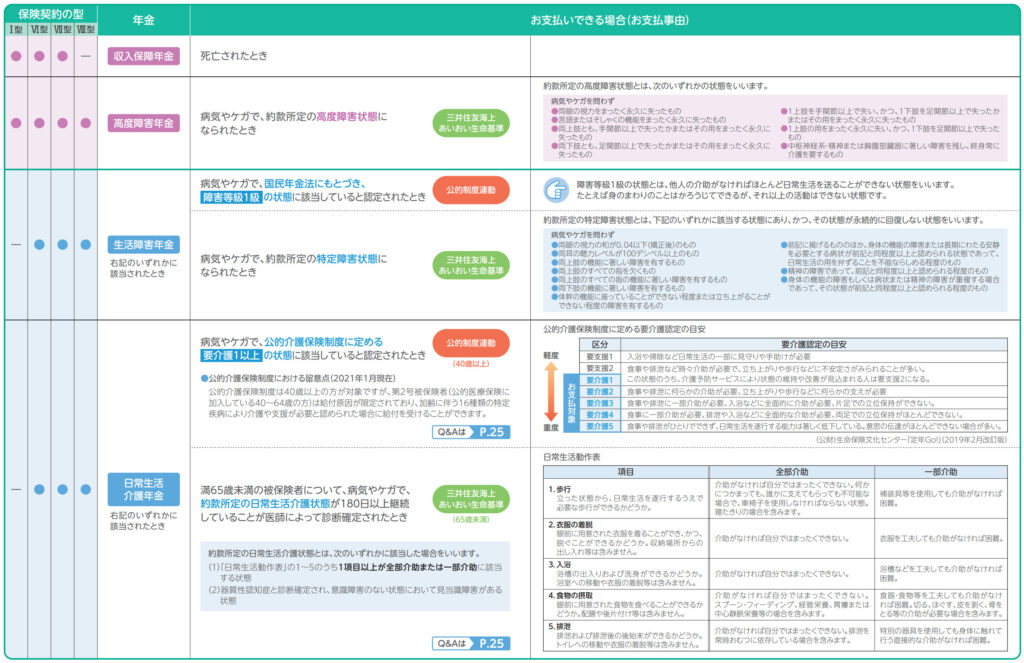Click the orange severity arrow between 軽度 and 重度

click(551, 391)
